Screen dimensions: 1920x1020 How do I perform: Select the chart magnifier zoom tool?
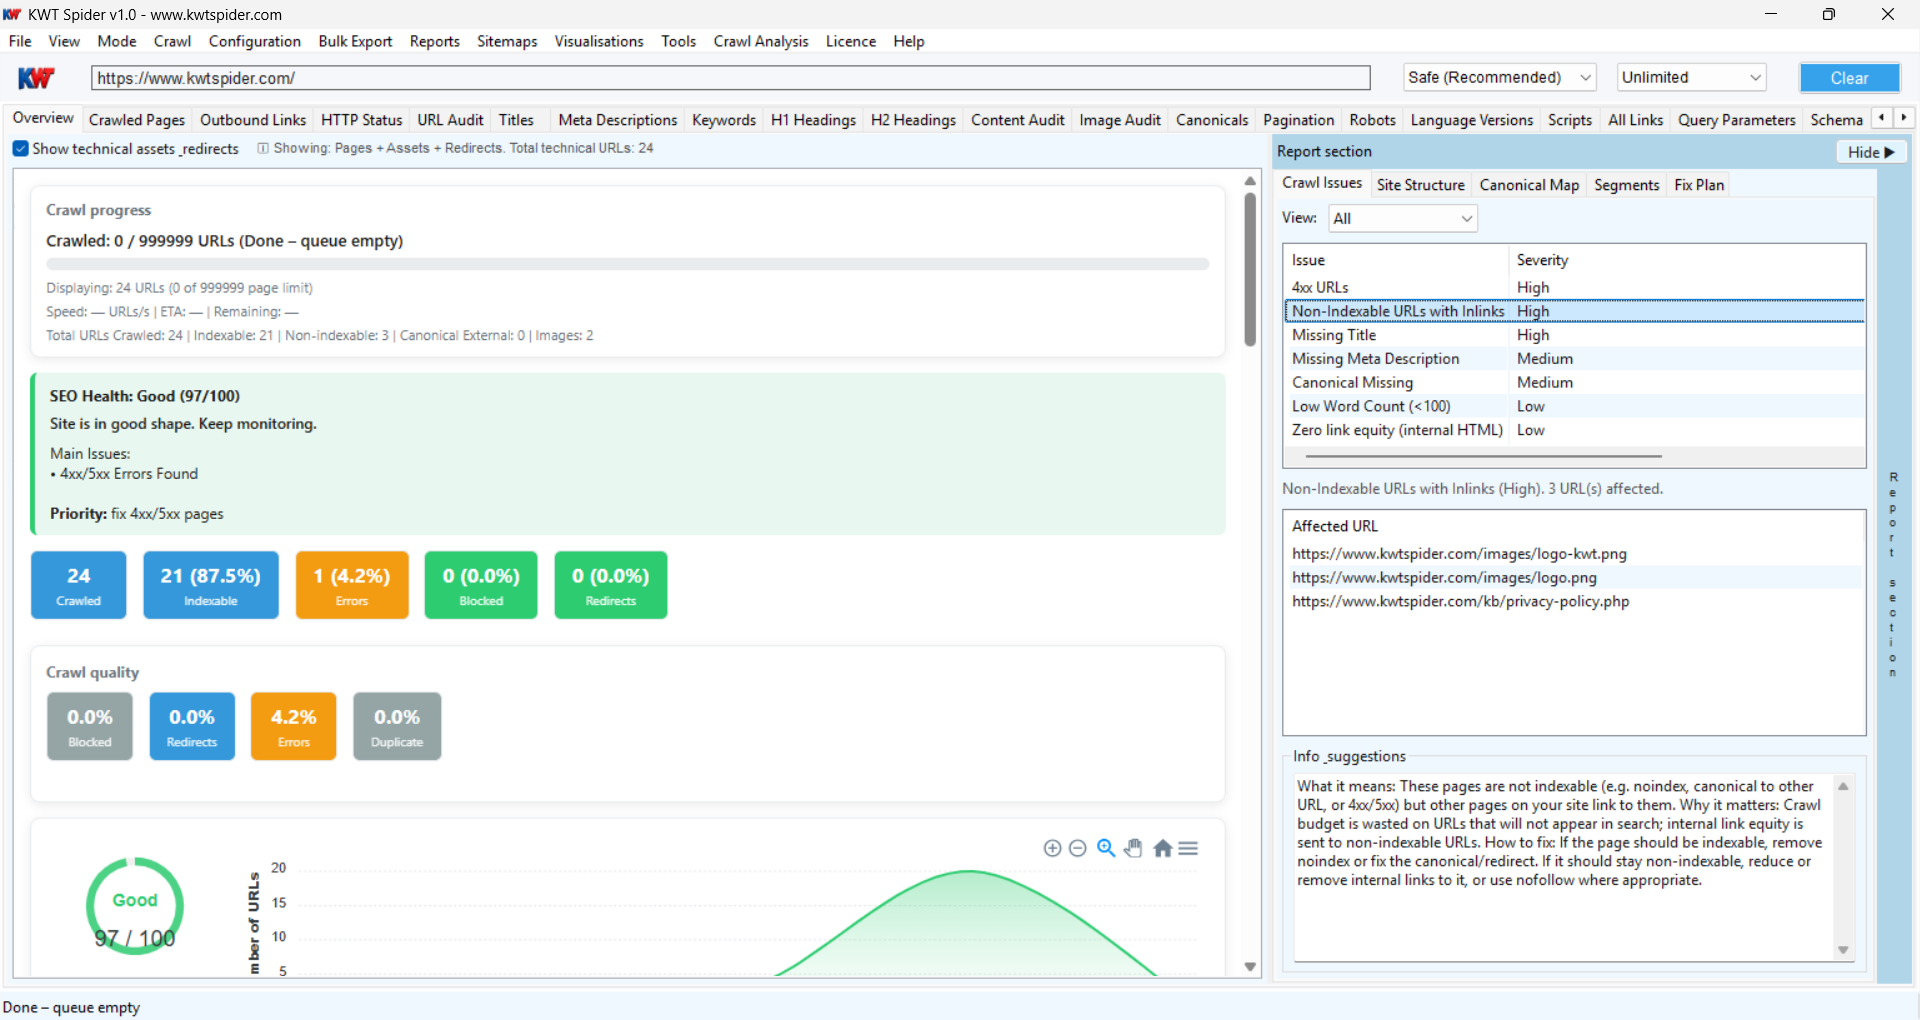click(x=1105, y=848)
